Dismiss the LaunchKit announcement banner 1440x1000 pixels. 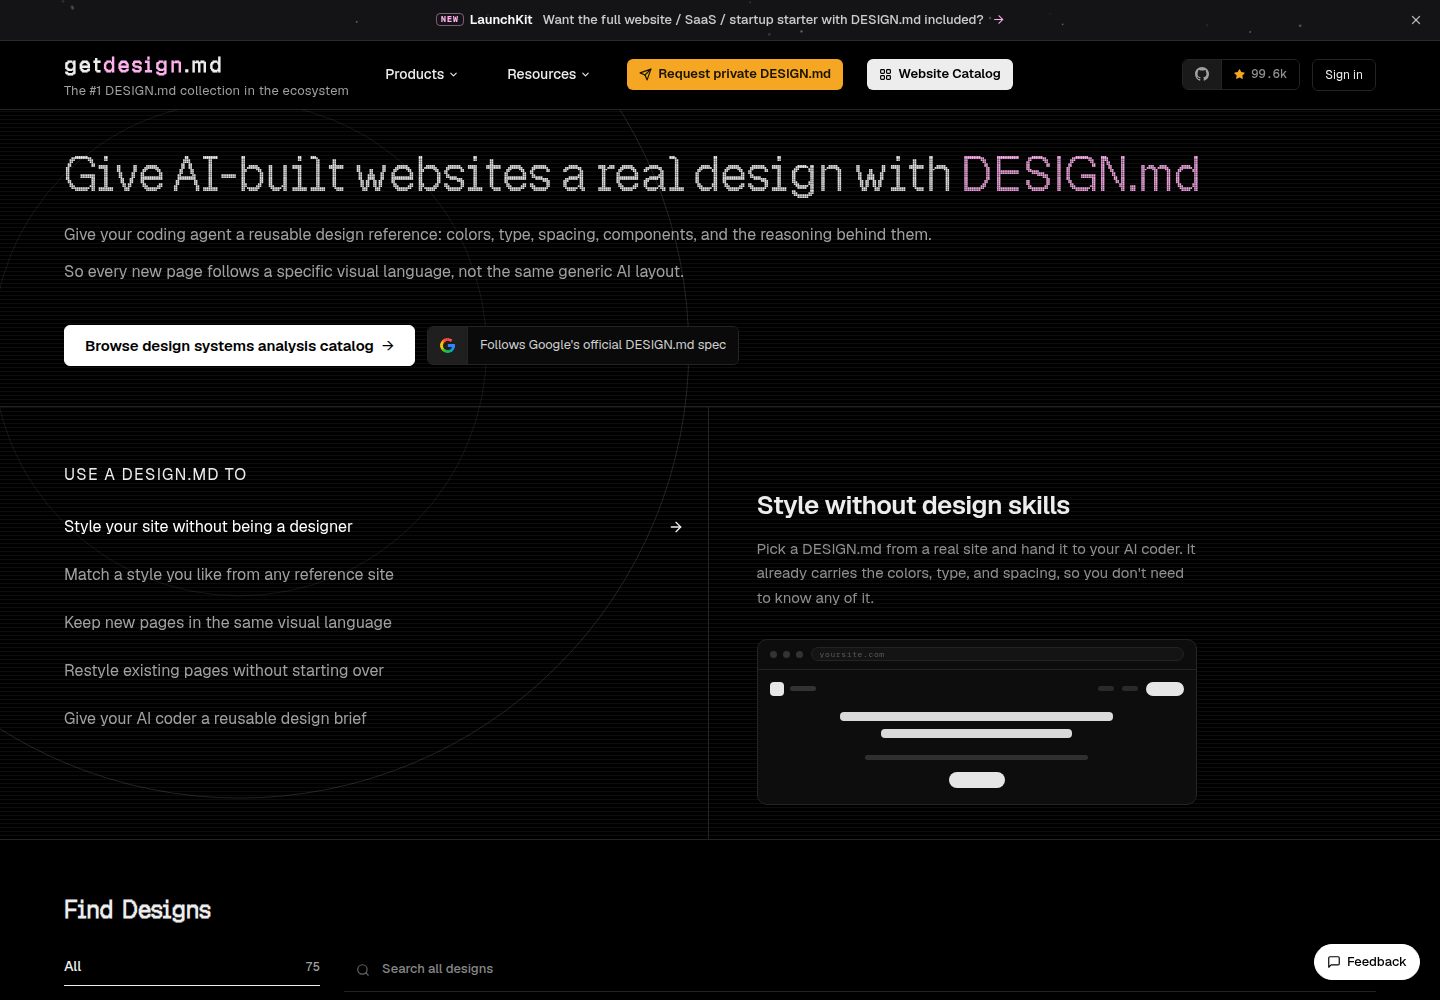[x=1416, y=20]
